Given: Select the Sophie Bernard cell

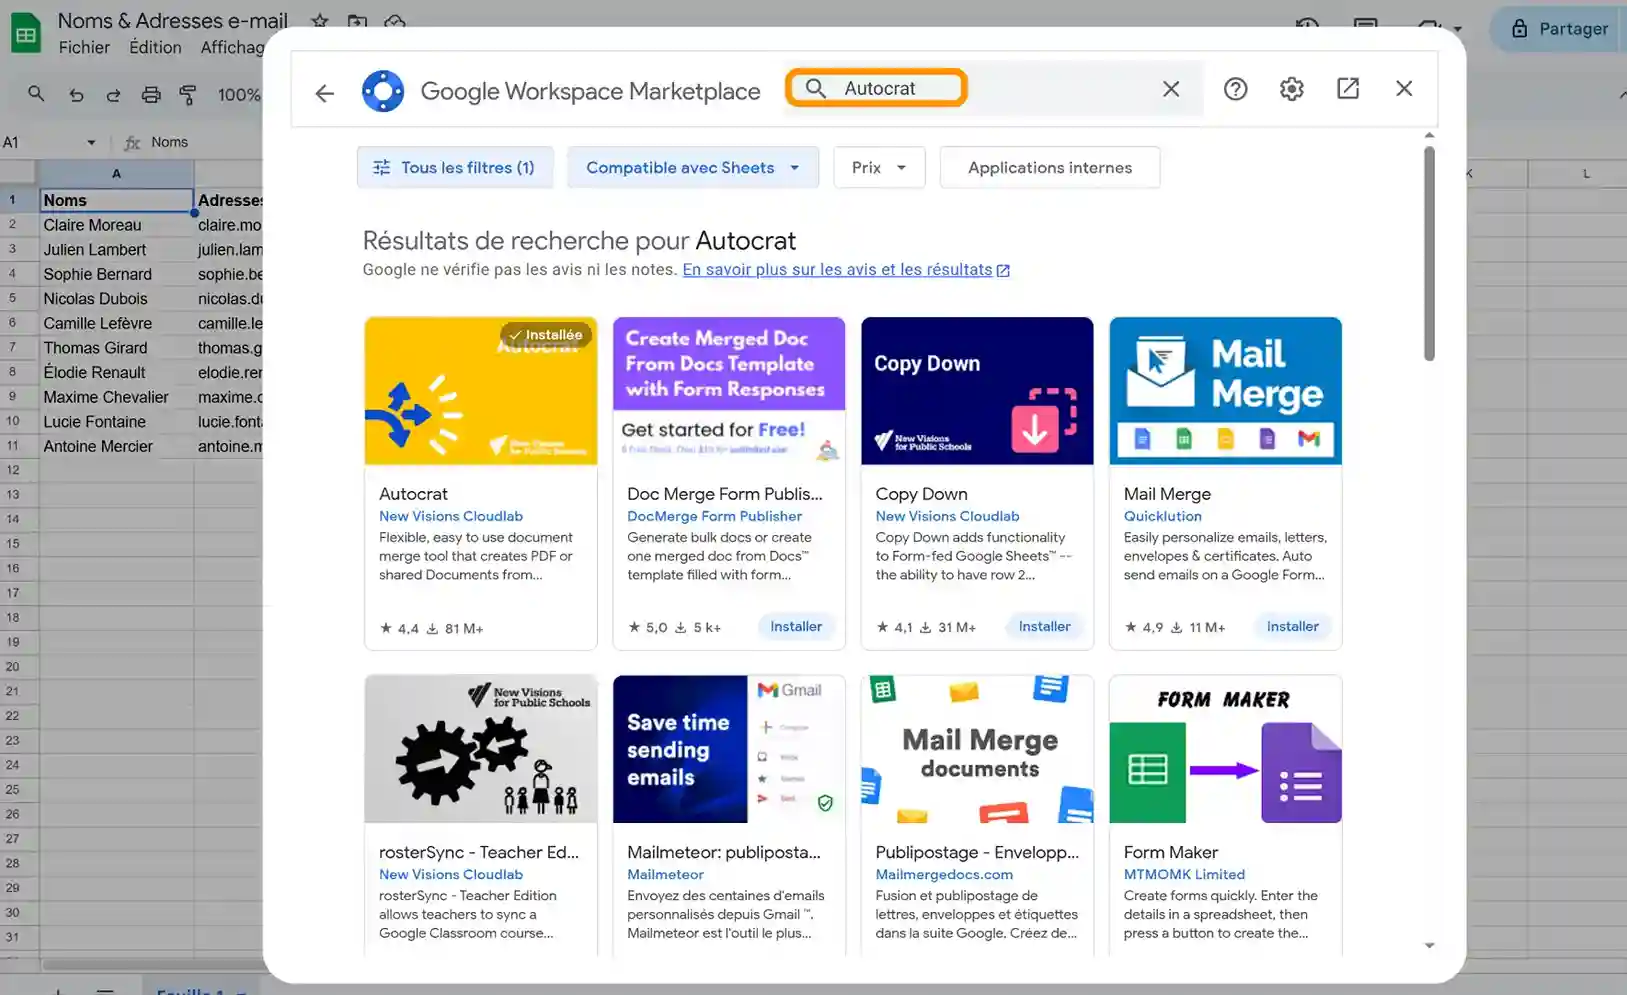Looking at the screenshot, I should point(116,274).
